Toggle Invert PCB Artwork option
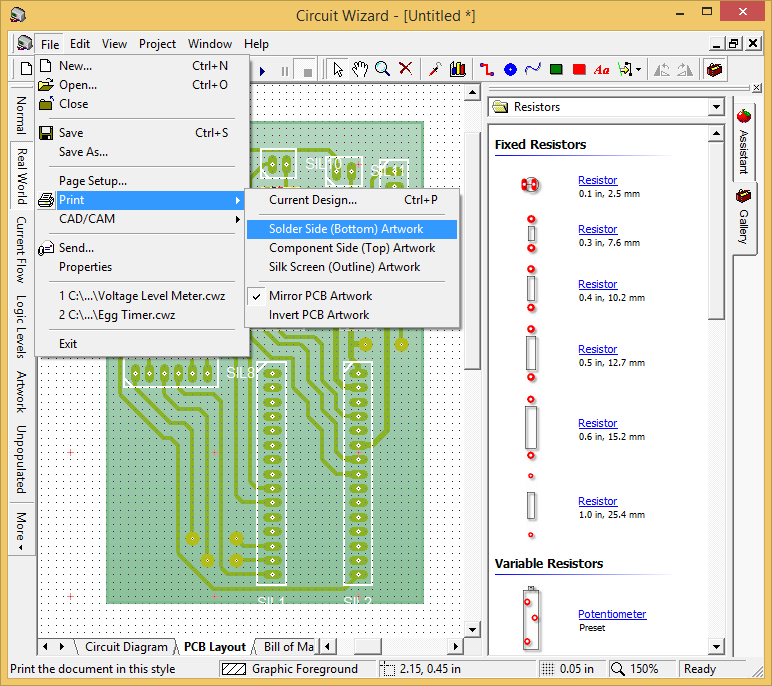Viewport: 772px width, 686px height. point(352,315)
